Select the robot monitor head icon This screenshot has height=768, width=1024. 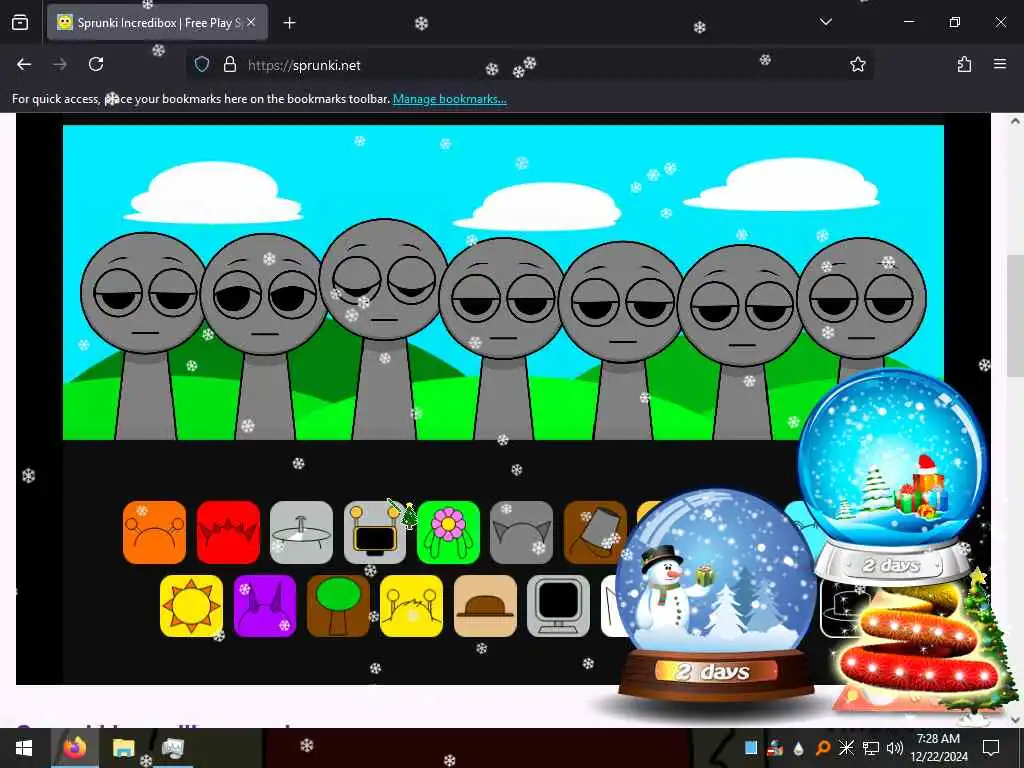[x=375, y=532]
